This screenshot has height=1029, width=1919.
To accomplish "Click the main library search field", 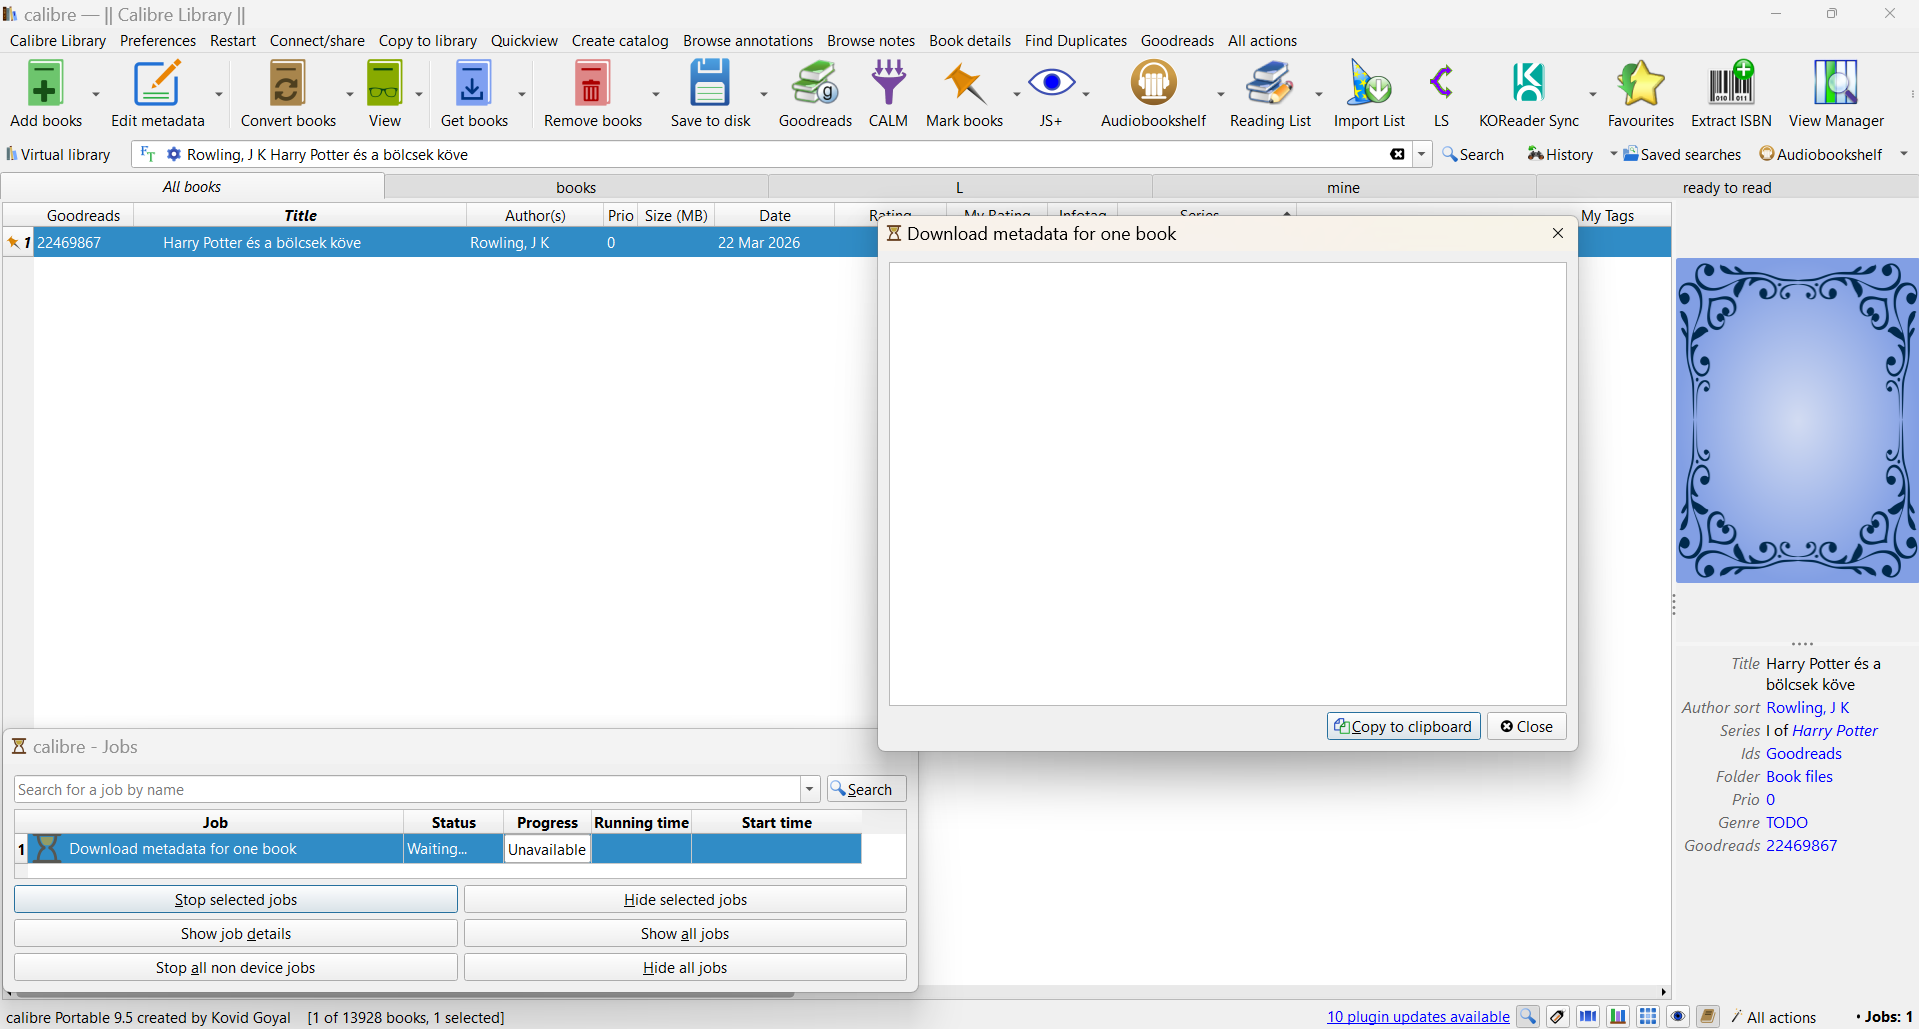I will coord(780,154).
